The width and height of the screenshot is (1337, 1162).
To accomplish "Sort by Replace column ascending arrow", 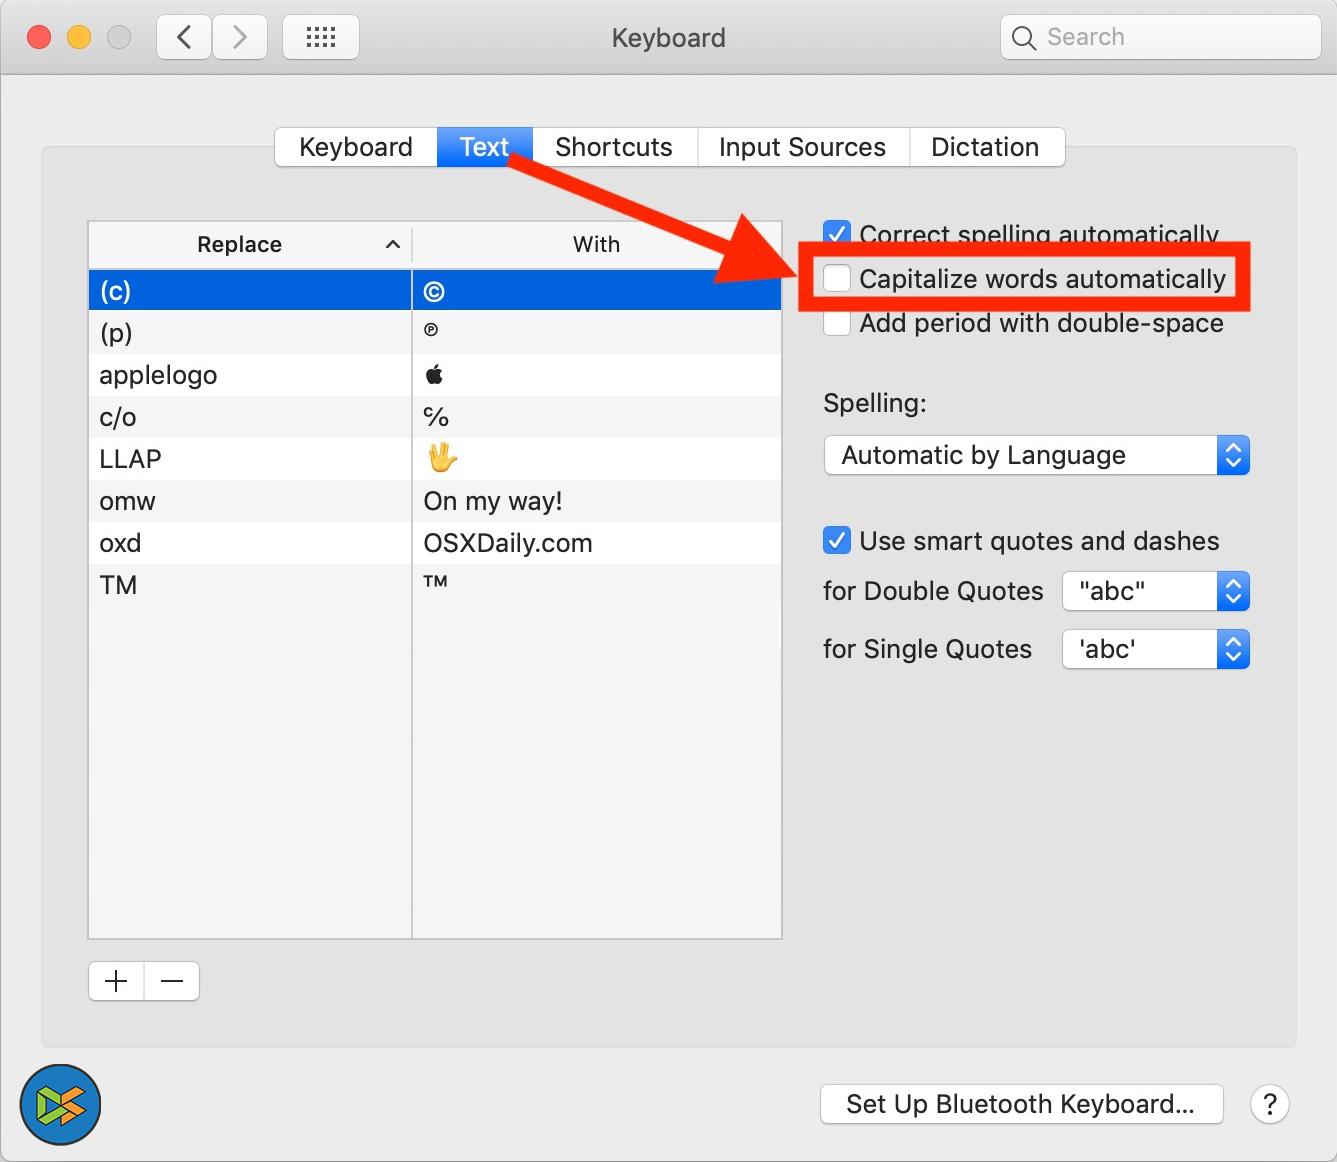I will pos(393,245).
